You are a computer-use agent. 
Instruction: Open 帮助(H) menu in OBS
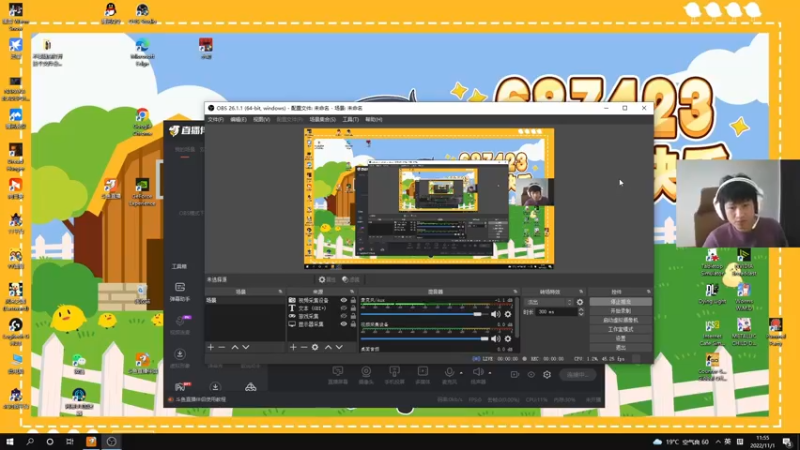tap(373, 119)
